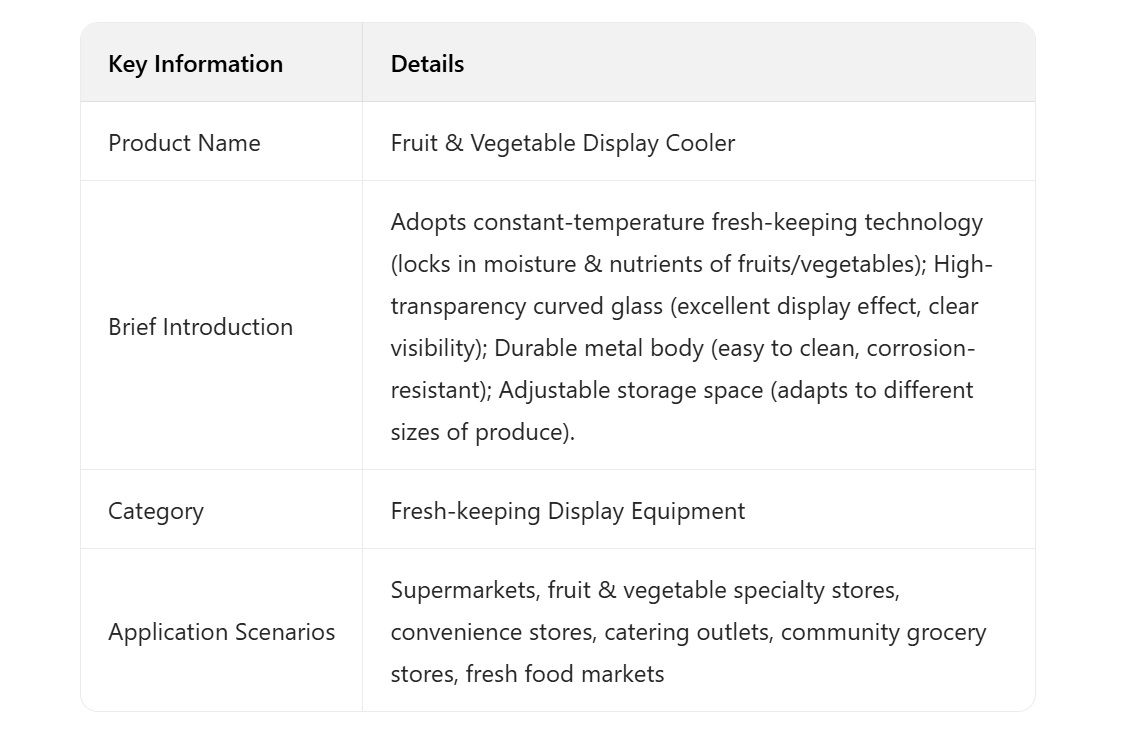Click "Fresh-keeping Display Equipment" cell text
The image size is (1122, 729).
point(567,511)
